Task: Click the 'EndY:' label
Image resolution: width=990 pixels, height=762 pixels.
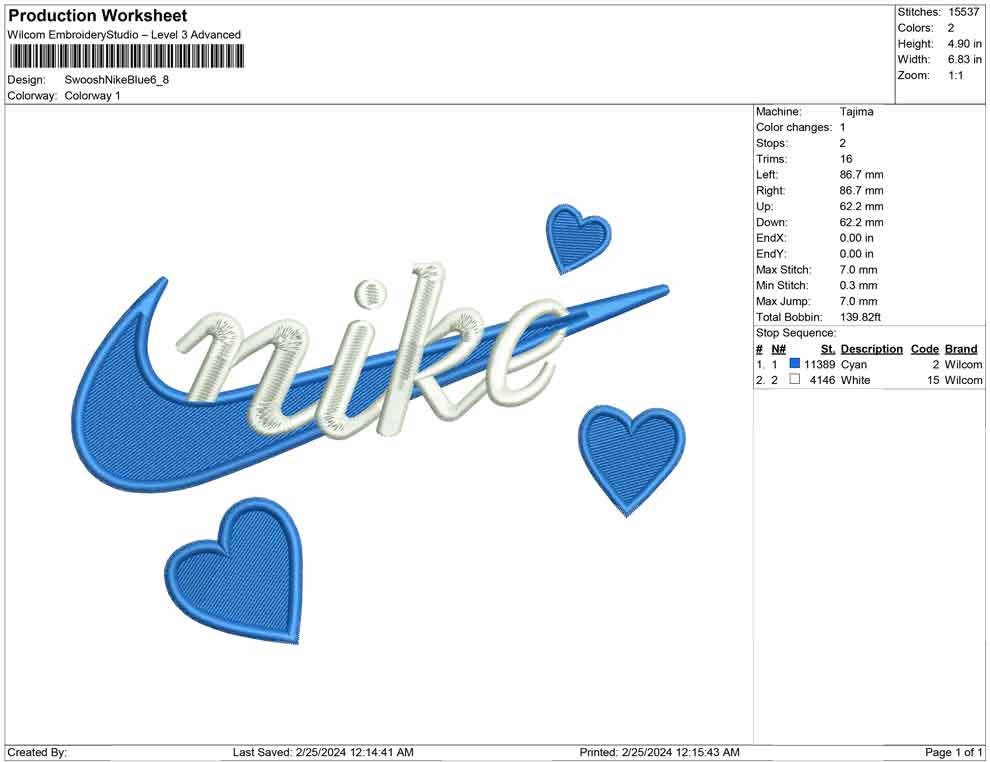Action: point(770,254)
